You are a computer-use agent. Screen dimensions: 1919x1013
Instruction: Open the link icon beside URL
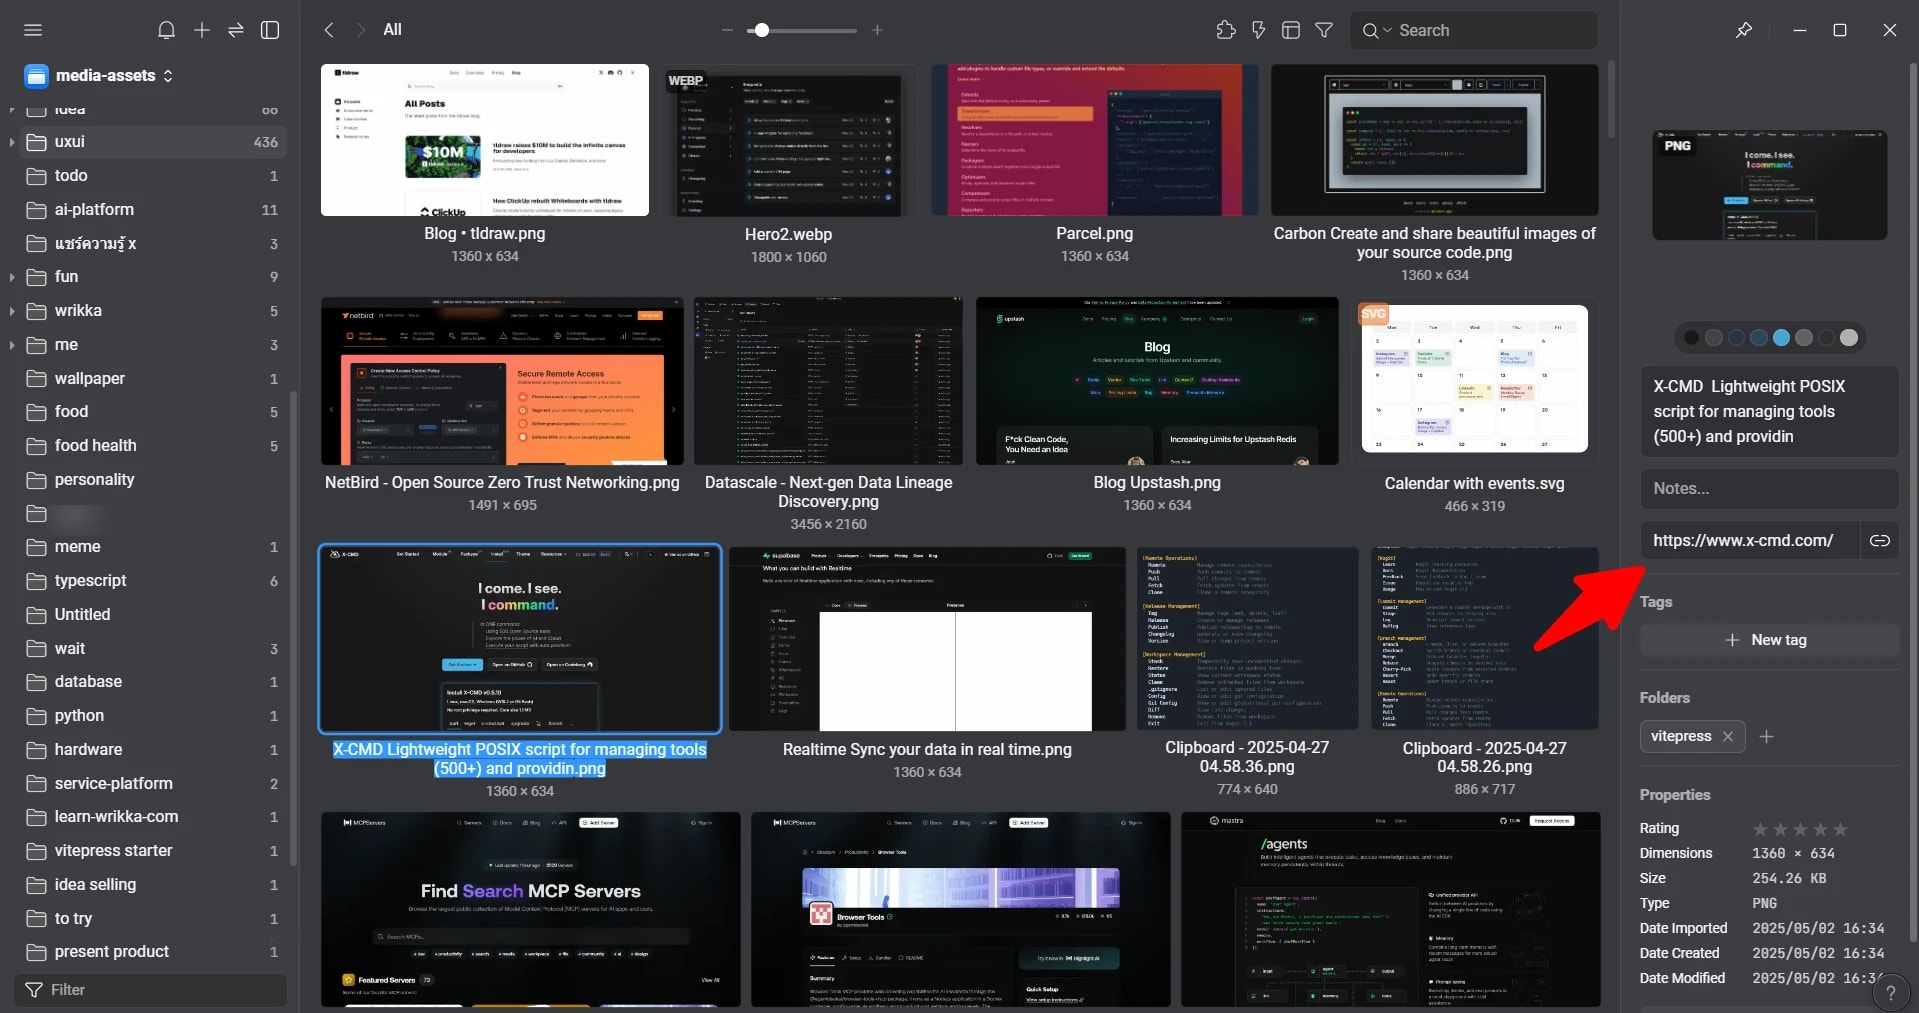click(x=1880, y=541)
